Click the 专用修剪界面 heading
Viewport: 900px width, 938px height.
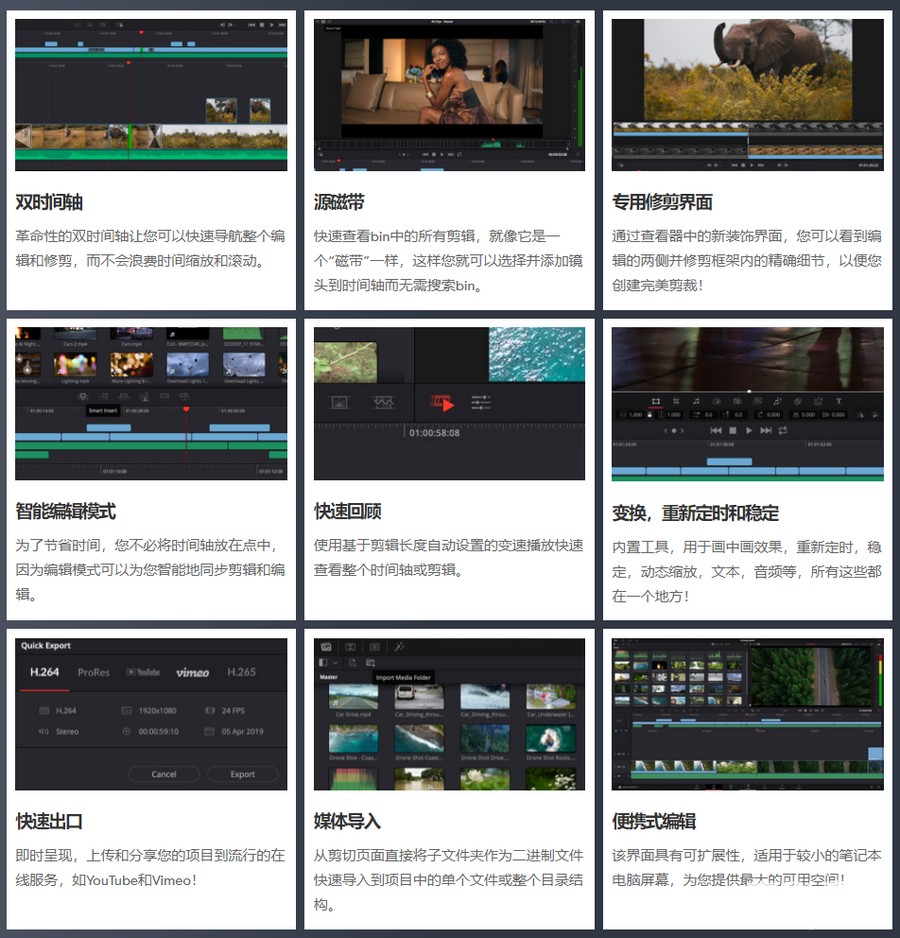click(662, 202)
